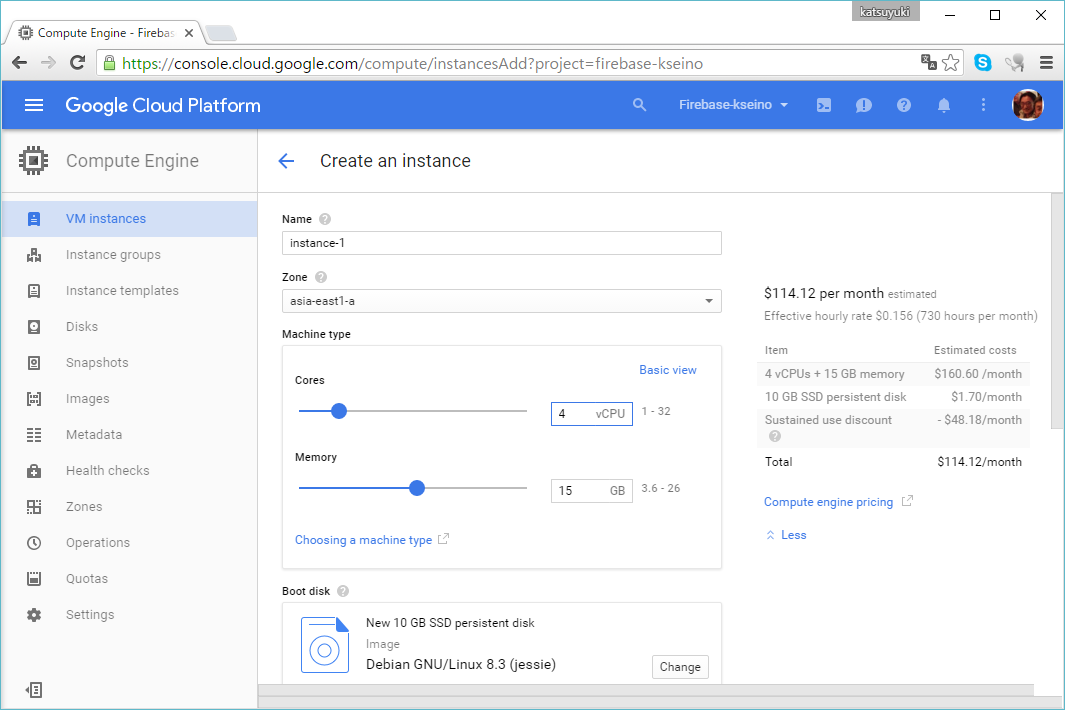Open a new browser tab

221,33
